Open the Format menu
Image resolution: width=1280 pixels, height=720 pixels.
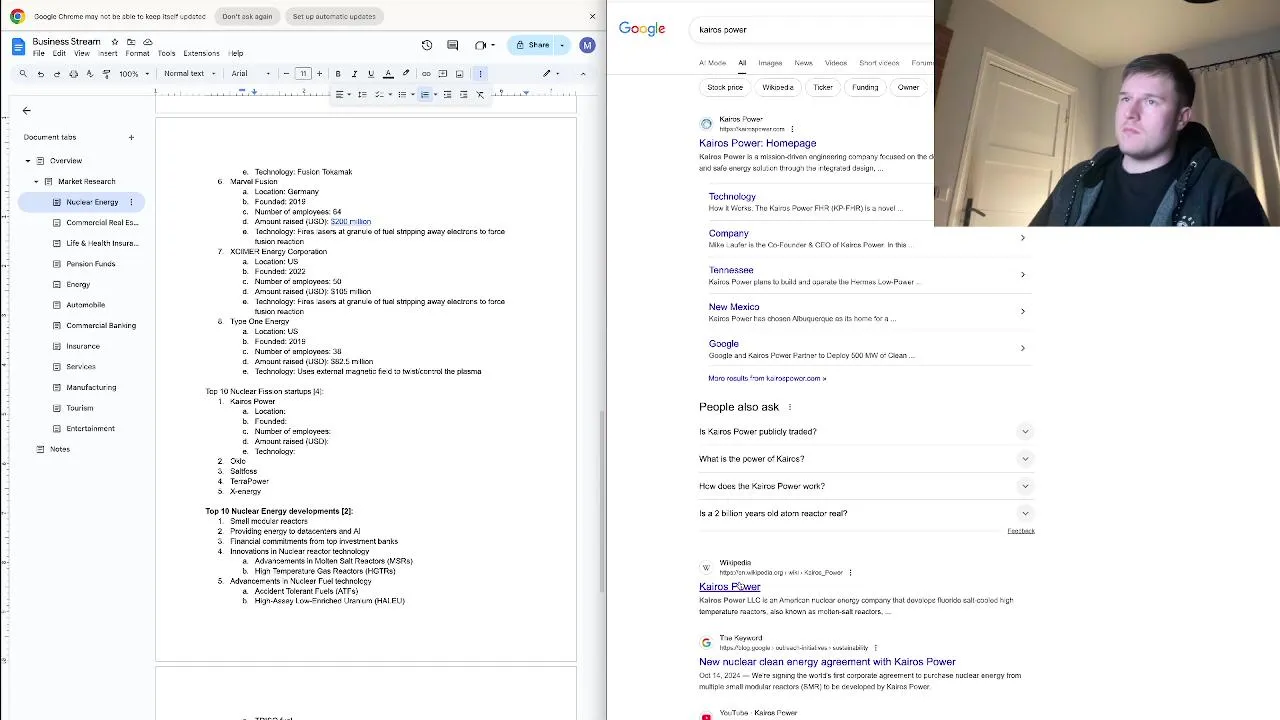tap(137, 54)
